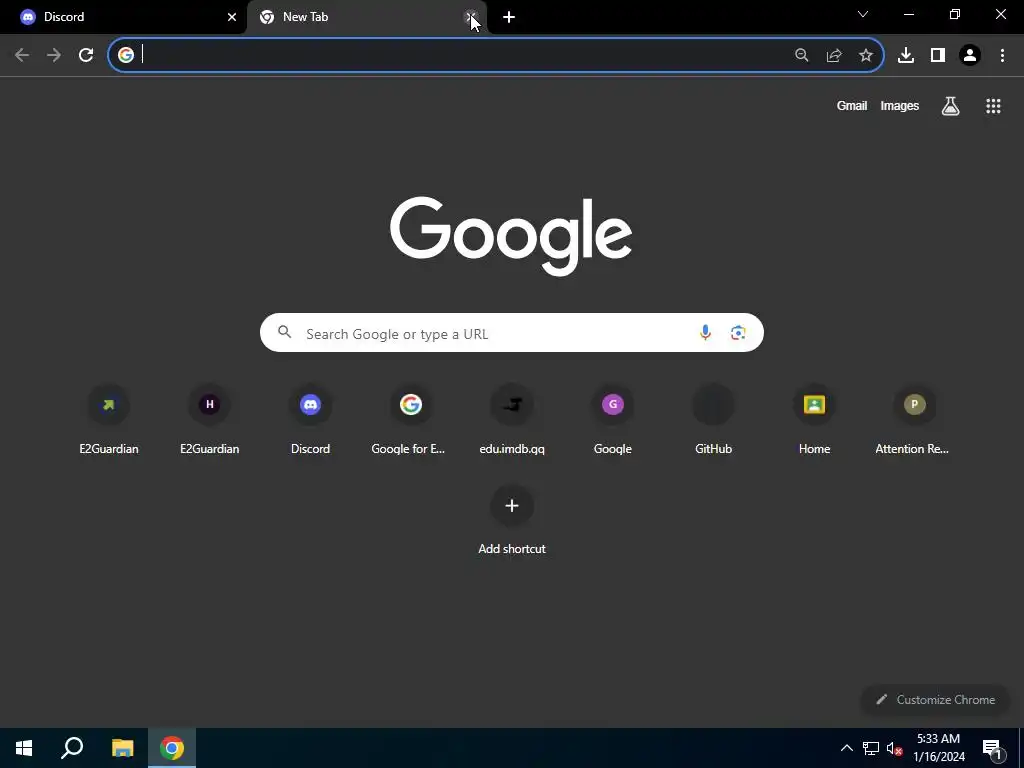1024x768 pixels.
Task: Open File Explorer from the taskbar
Action: pos(122,748)
